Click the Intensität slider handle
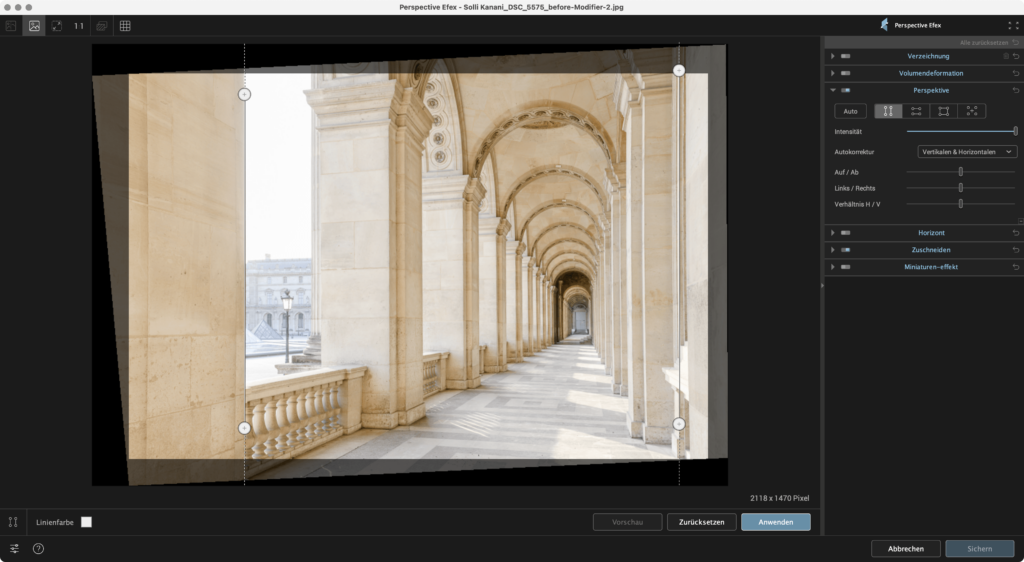This screenshot has height=562, width=1024. coord(1016,131)
